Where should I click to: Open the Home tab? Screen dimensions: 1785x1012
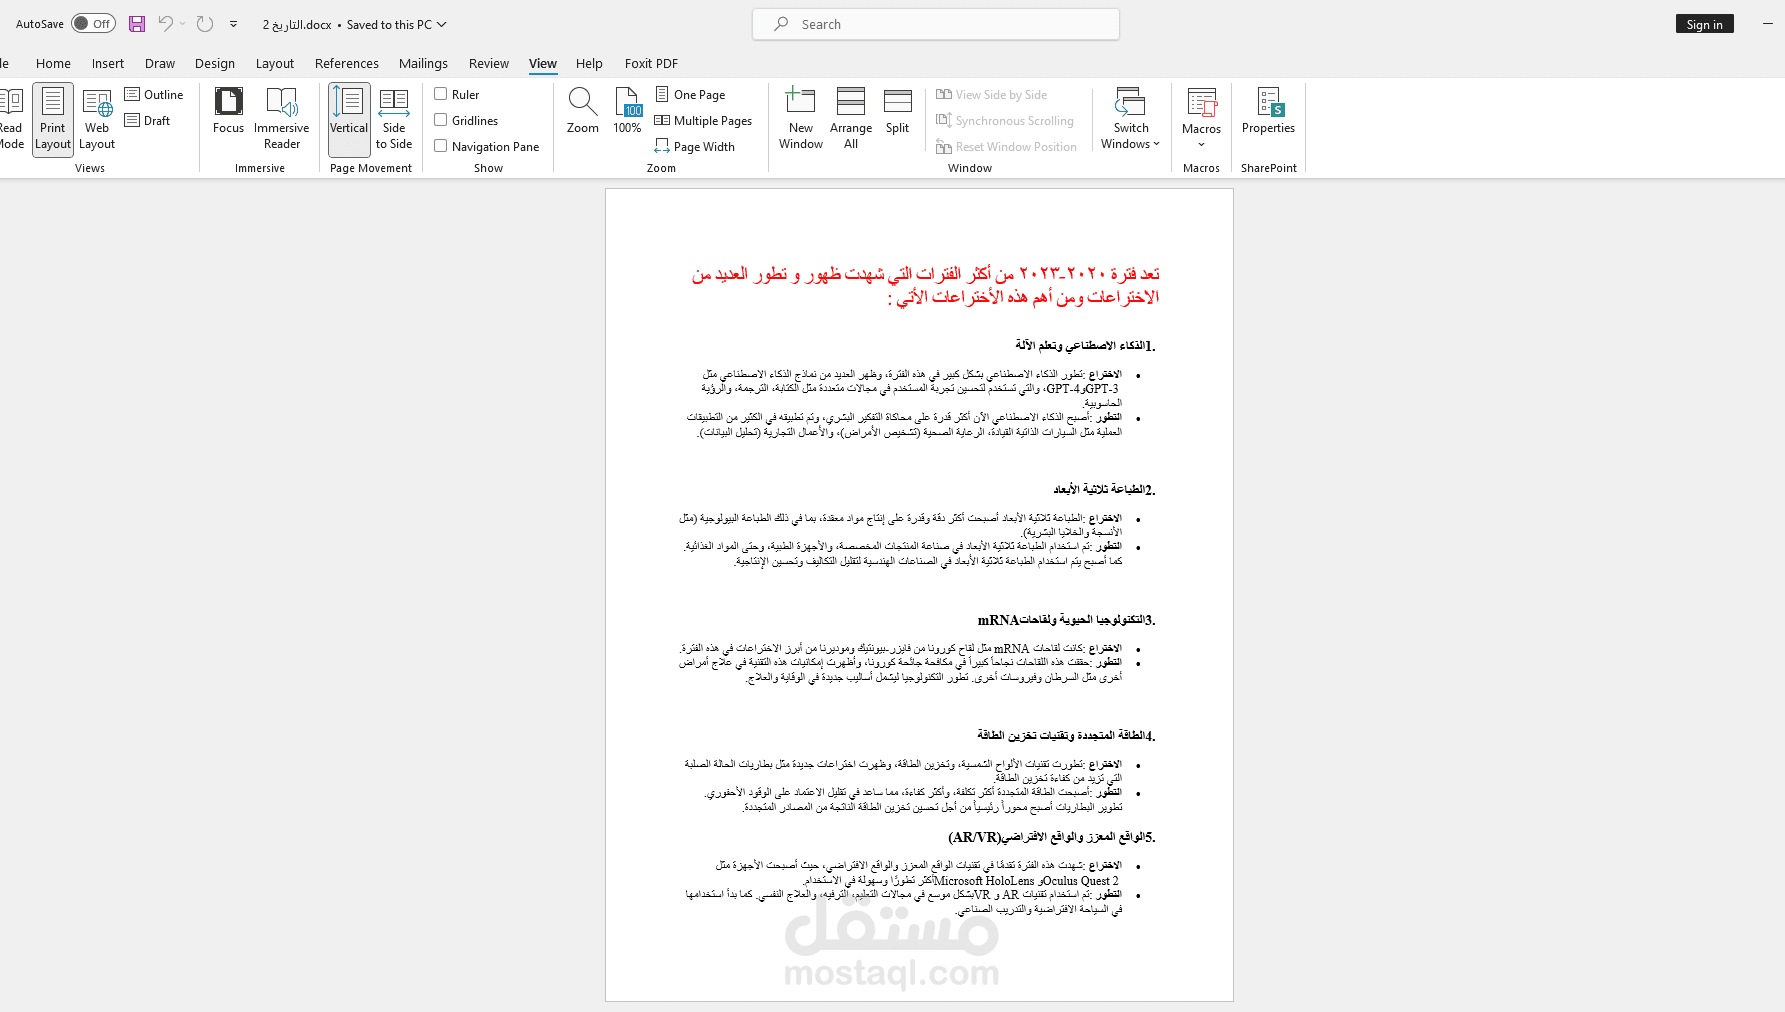click(x=53, y=63)
